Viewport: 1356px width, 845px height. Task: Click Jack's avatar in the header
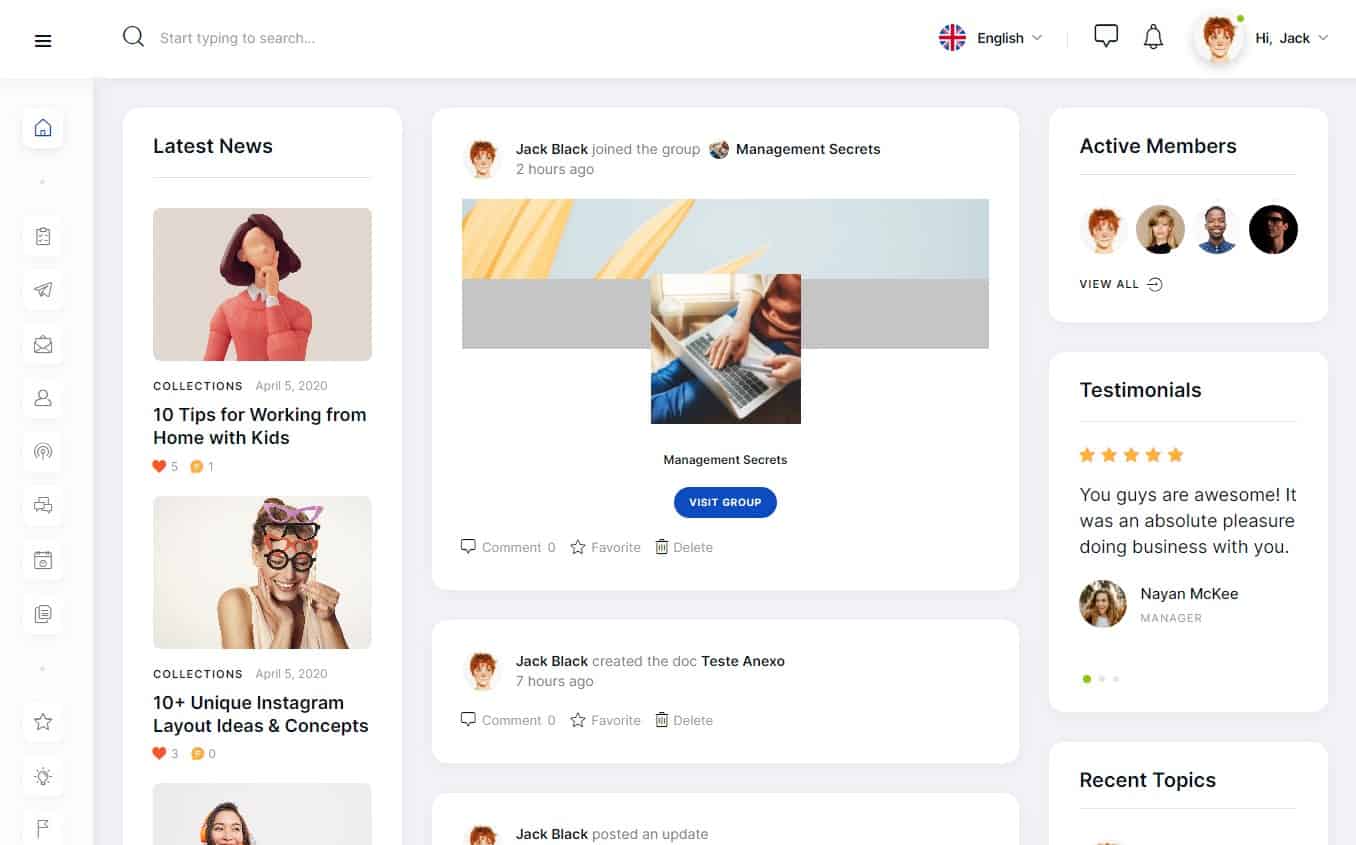coord(1219,39)
